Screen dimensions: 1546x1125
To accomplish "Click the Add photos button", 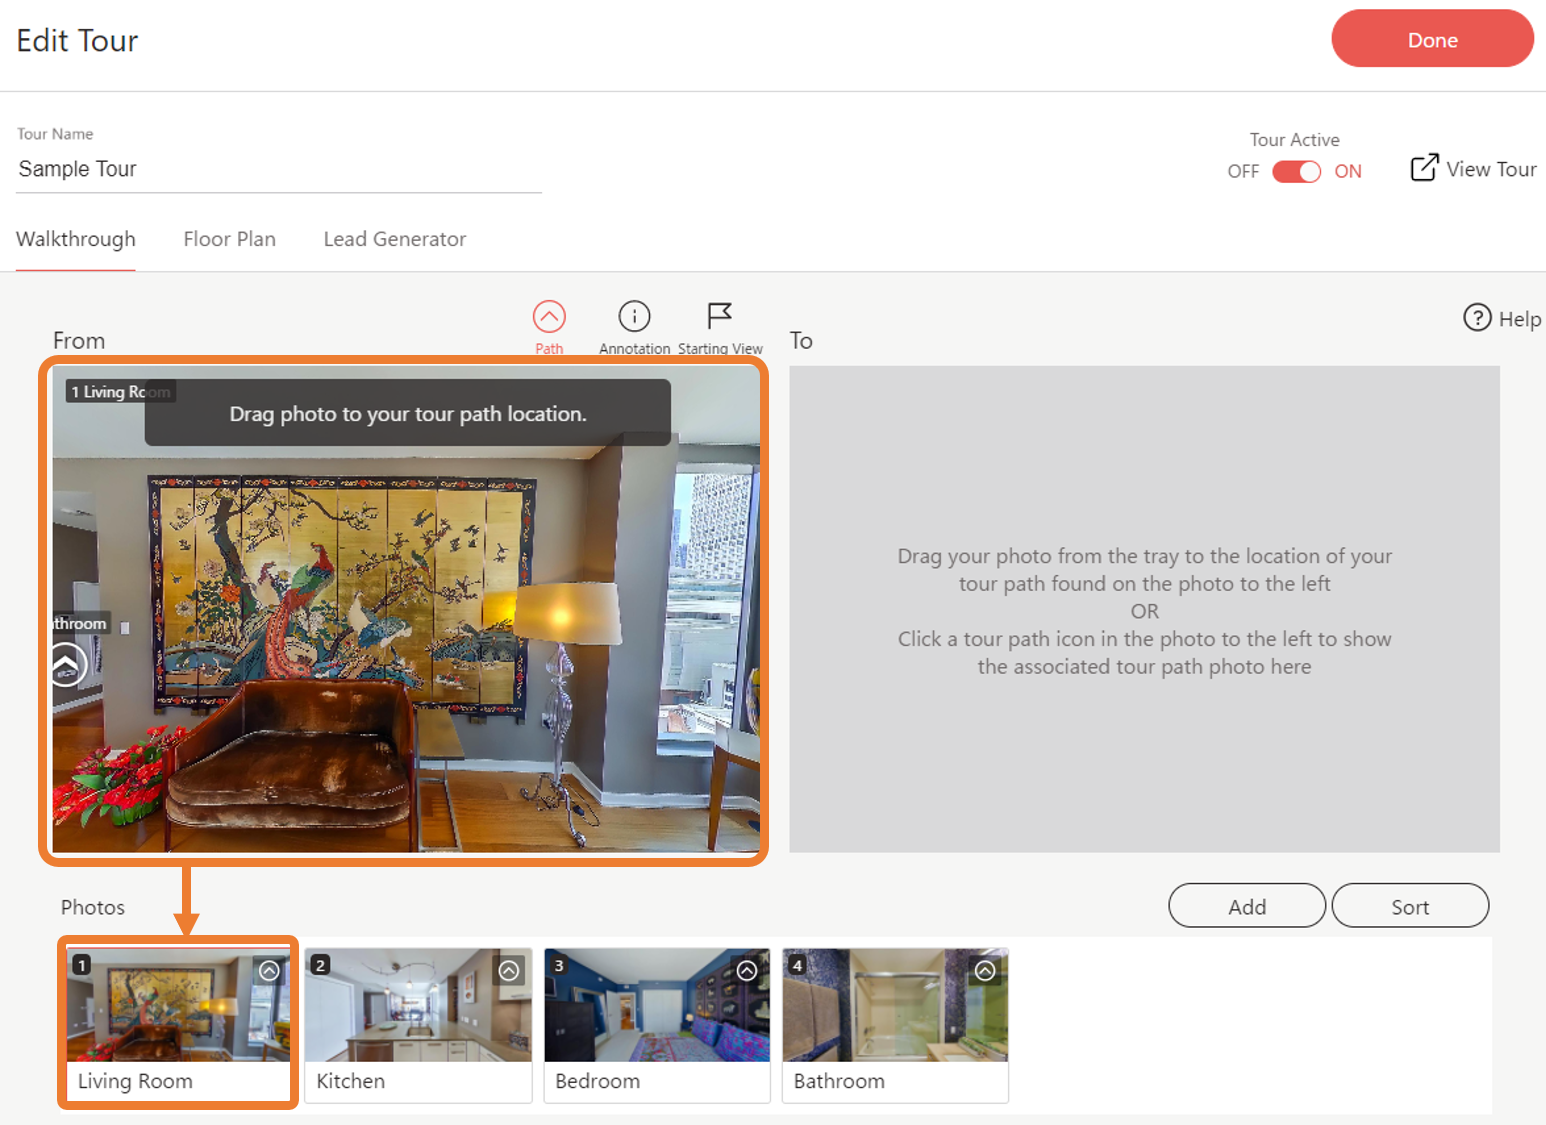I will coord(1246,906).
